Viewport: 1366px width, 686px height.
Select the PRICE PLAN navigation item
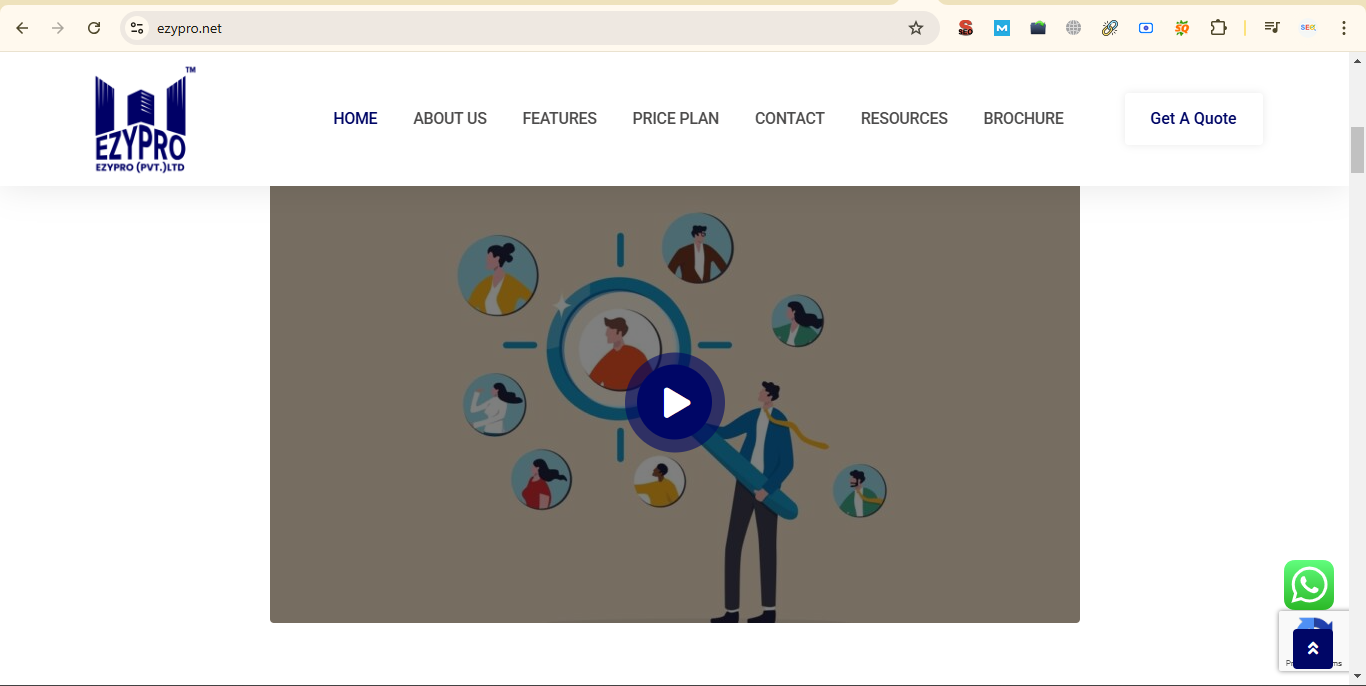point(676,118)
